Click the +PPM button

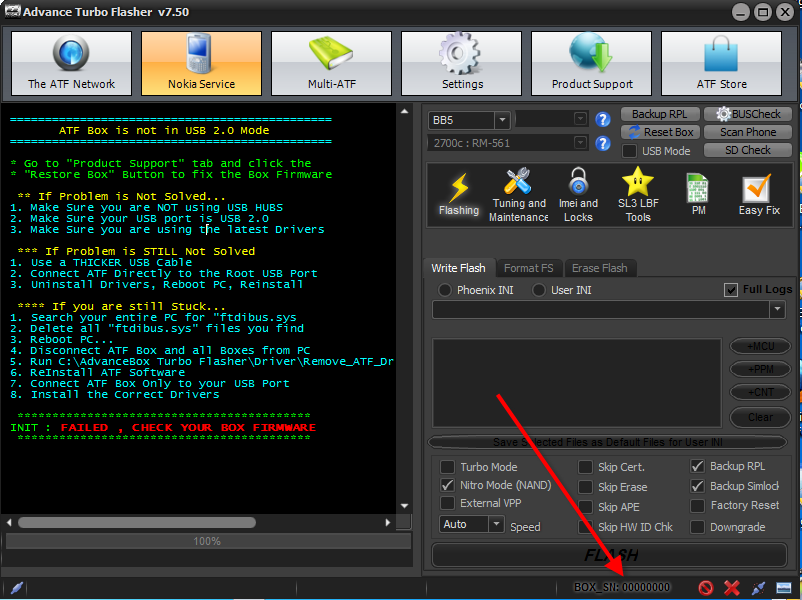761,369
